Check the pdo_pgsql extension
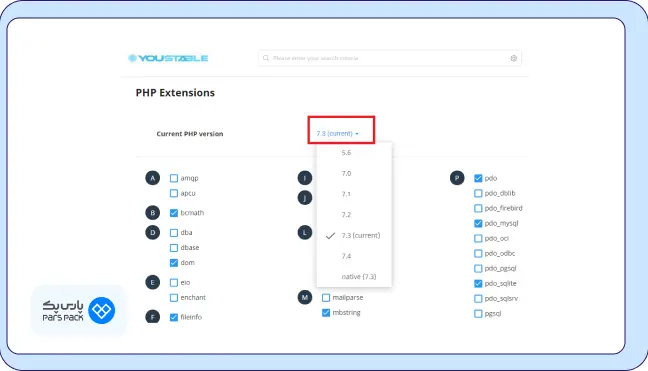 pos(478,269)
